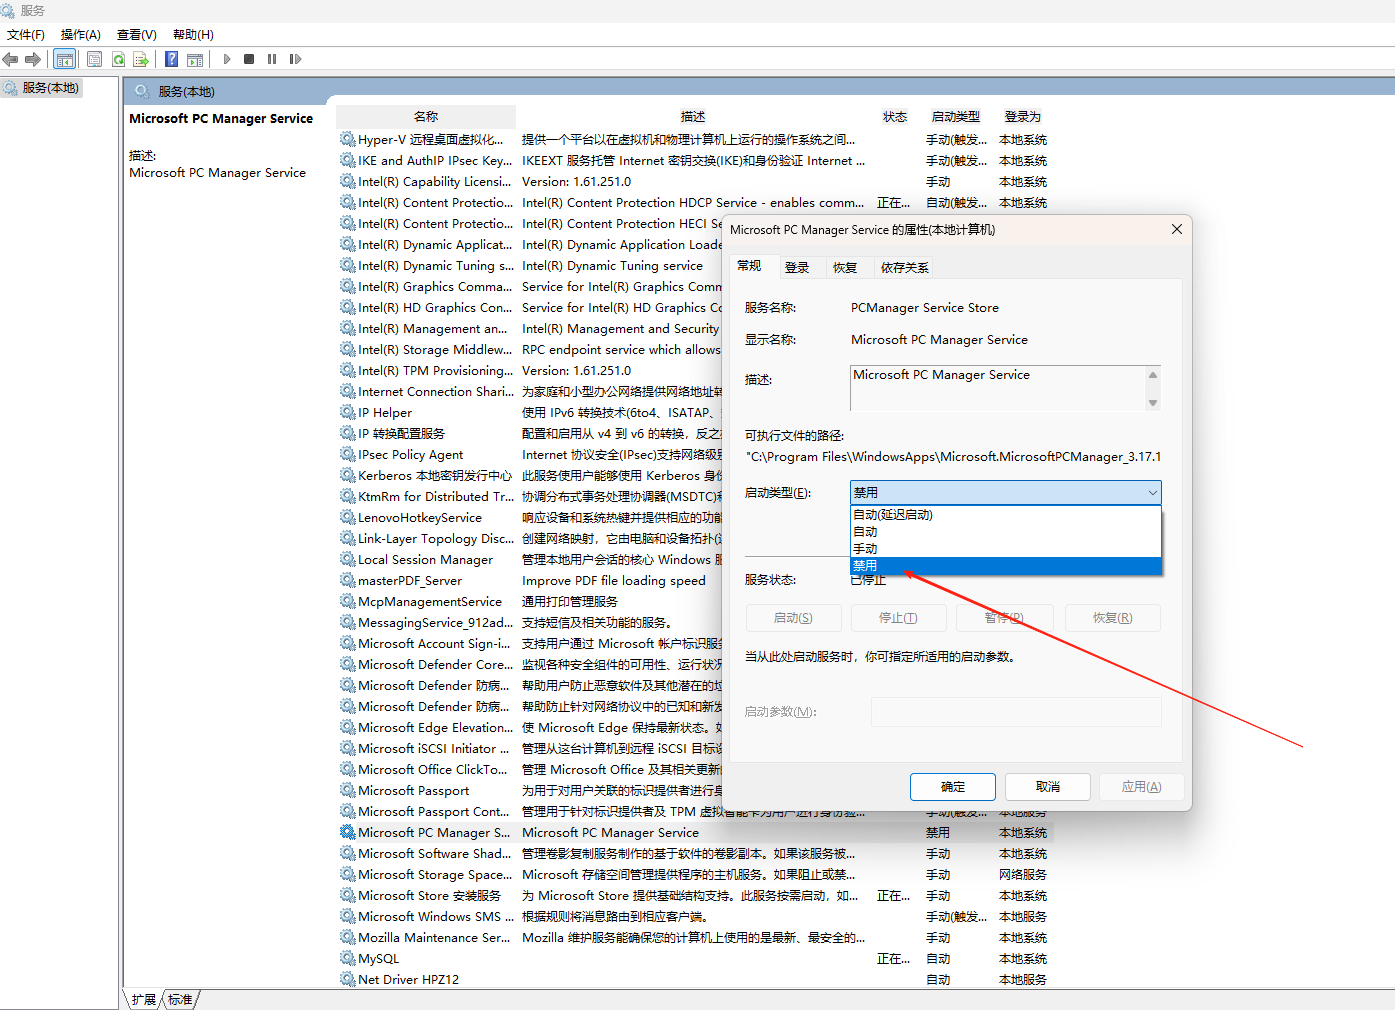Choose the highlighted 禁用 option in the dropdown list
The height and width of the screenshot is (1010, 1395).
click(x=1005, y=566)
